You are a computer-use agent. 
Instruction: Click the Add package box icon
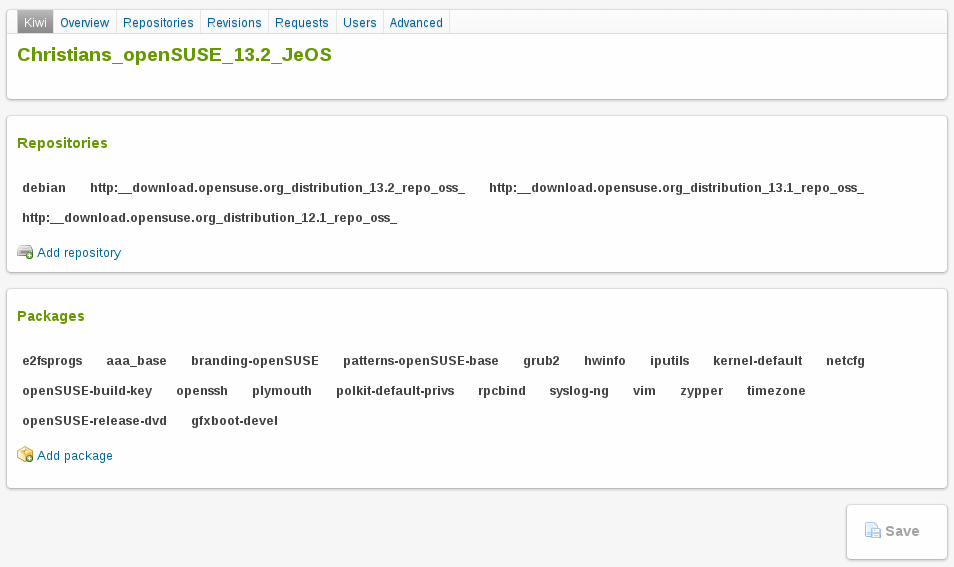click(25, 455)
